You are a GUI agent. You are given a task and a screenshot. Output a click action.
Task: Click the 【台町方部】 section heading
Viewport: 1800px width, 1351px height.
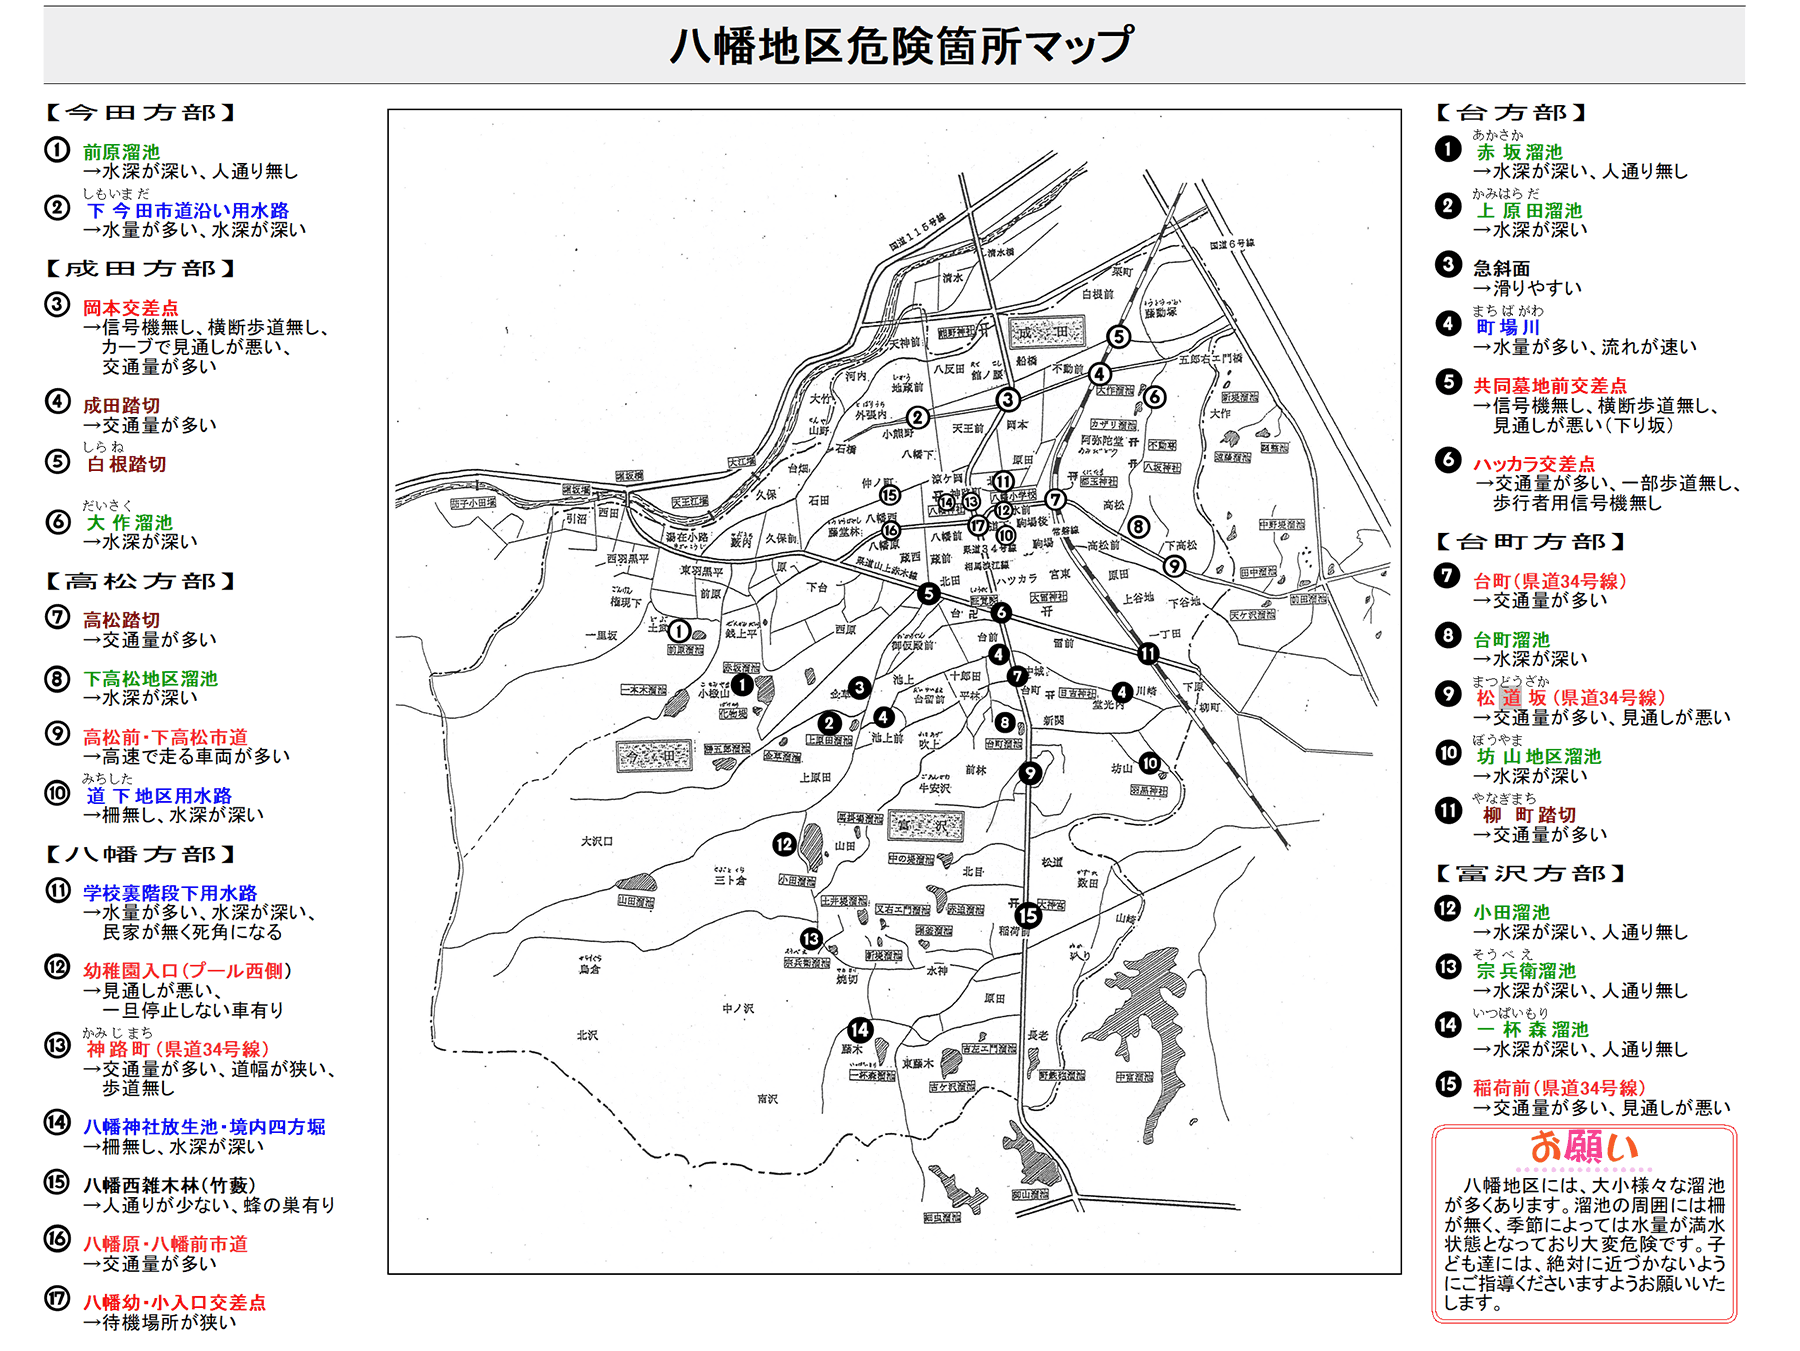pyautogui.click(x=1530, y=542)
